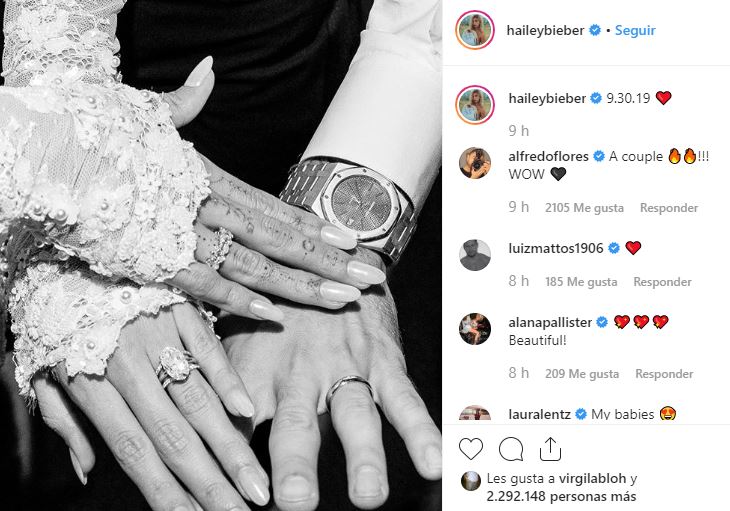View 2105 Me gusta on alfredoflores comment
Screen dimensions: 730x511
click(584, 208)
